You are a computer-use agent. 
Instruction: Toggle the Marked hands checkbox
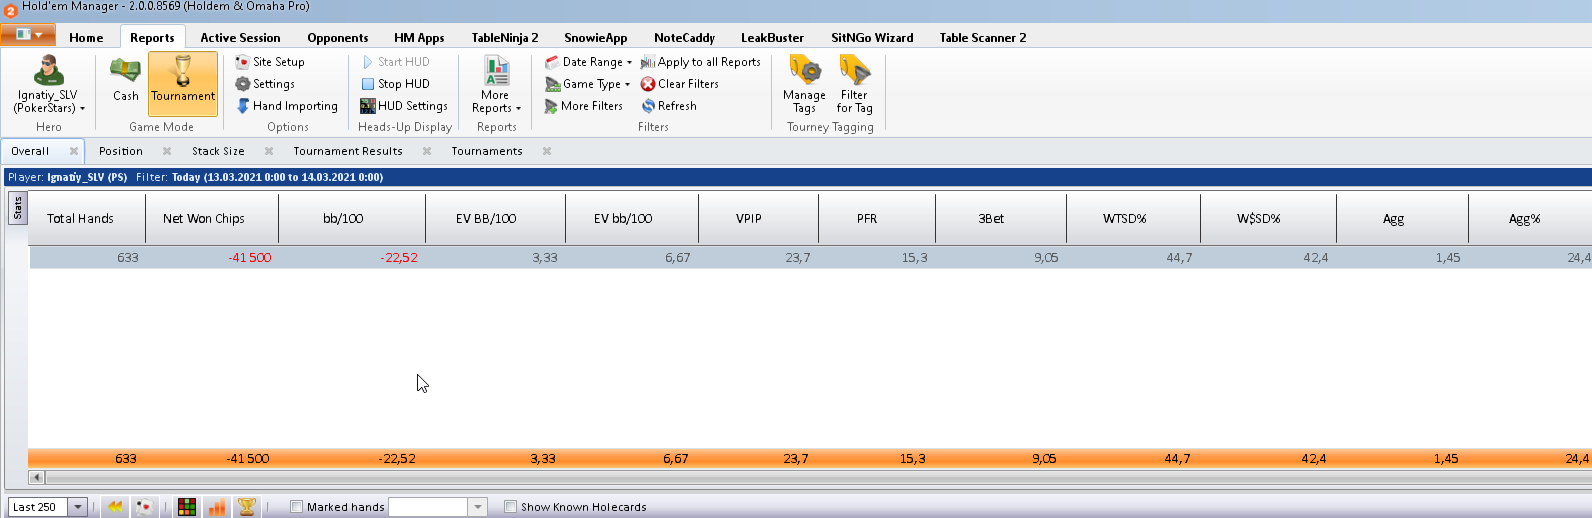296,507
